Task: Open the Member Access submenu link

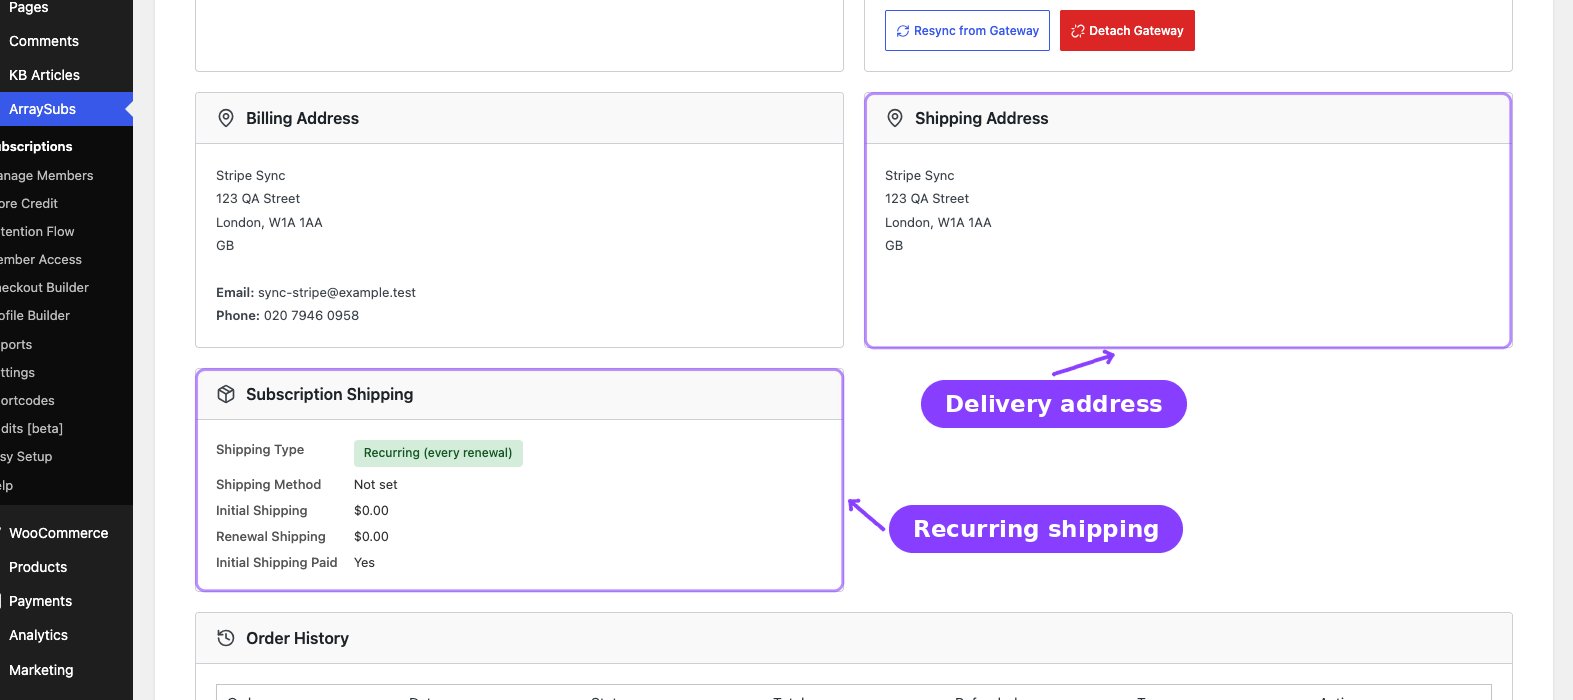Action: [41, 259]
